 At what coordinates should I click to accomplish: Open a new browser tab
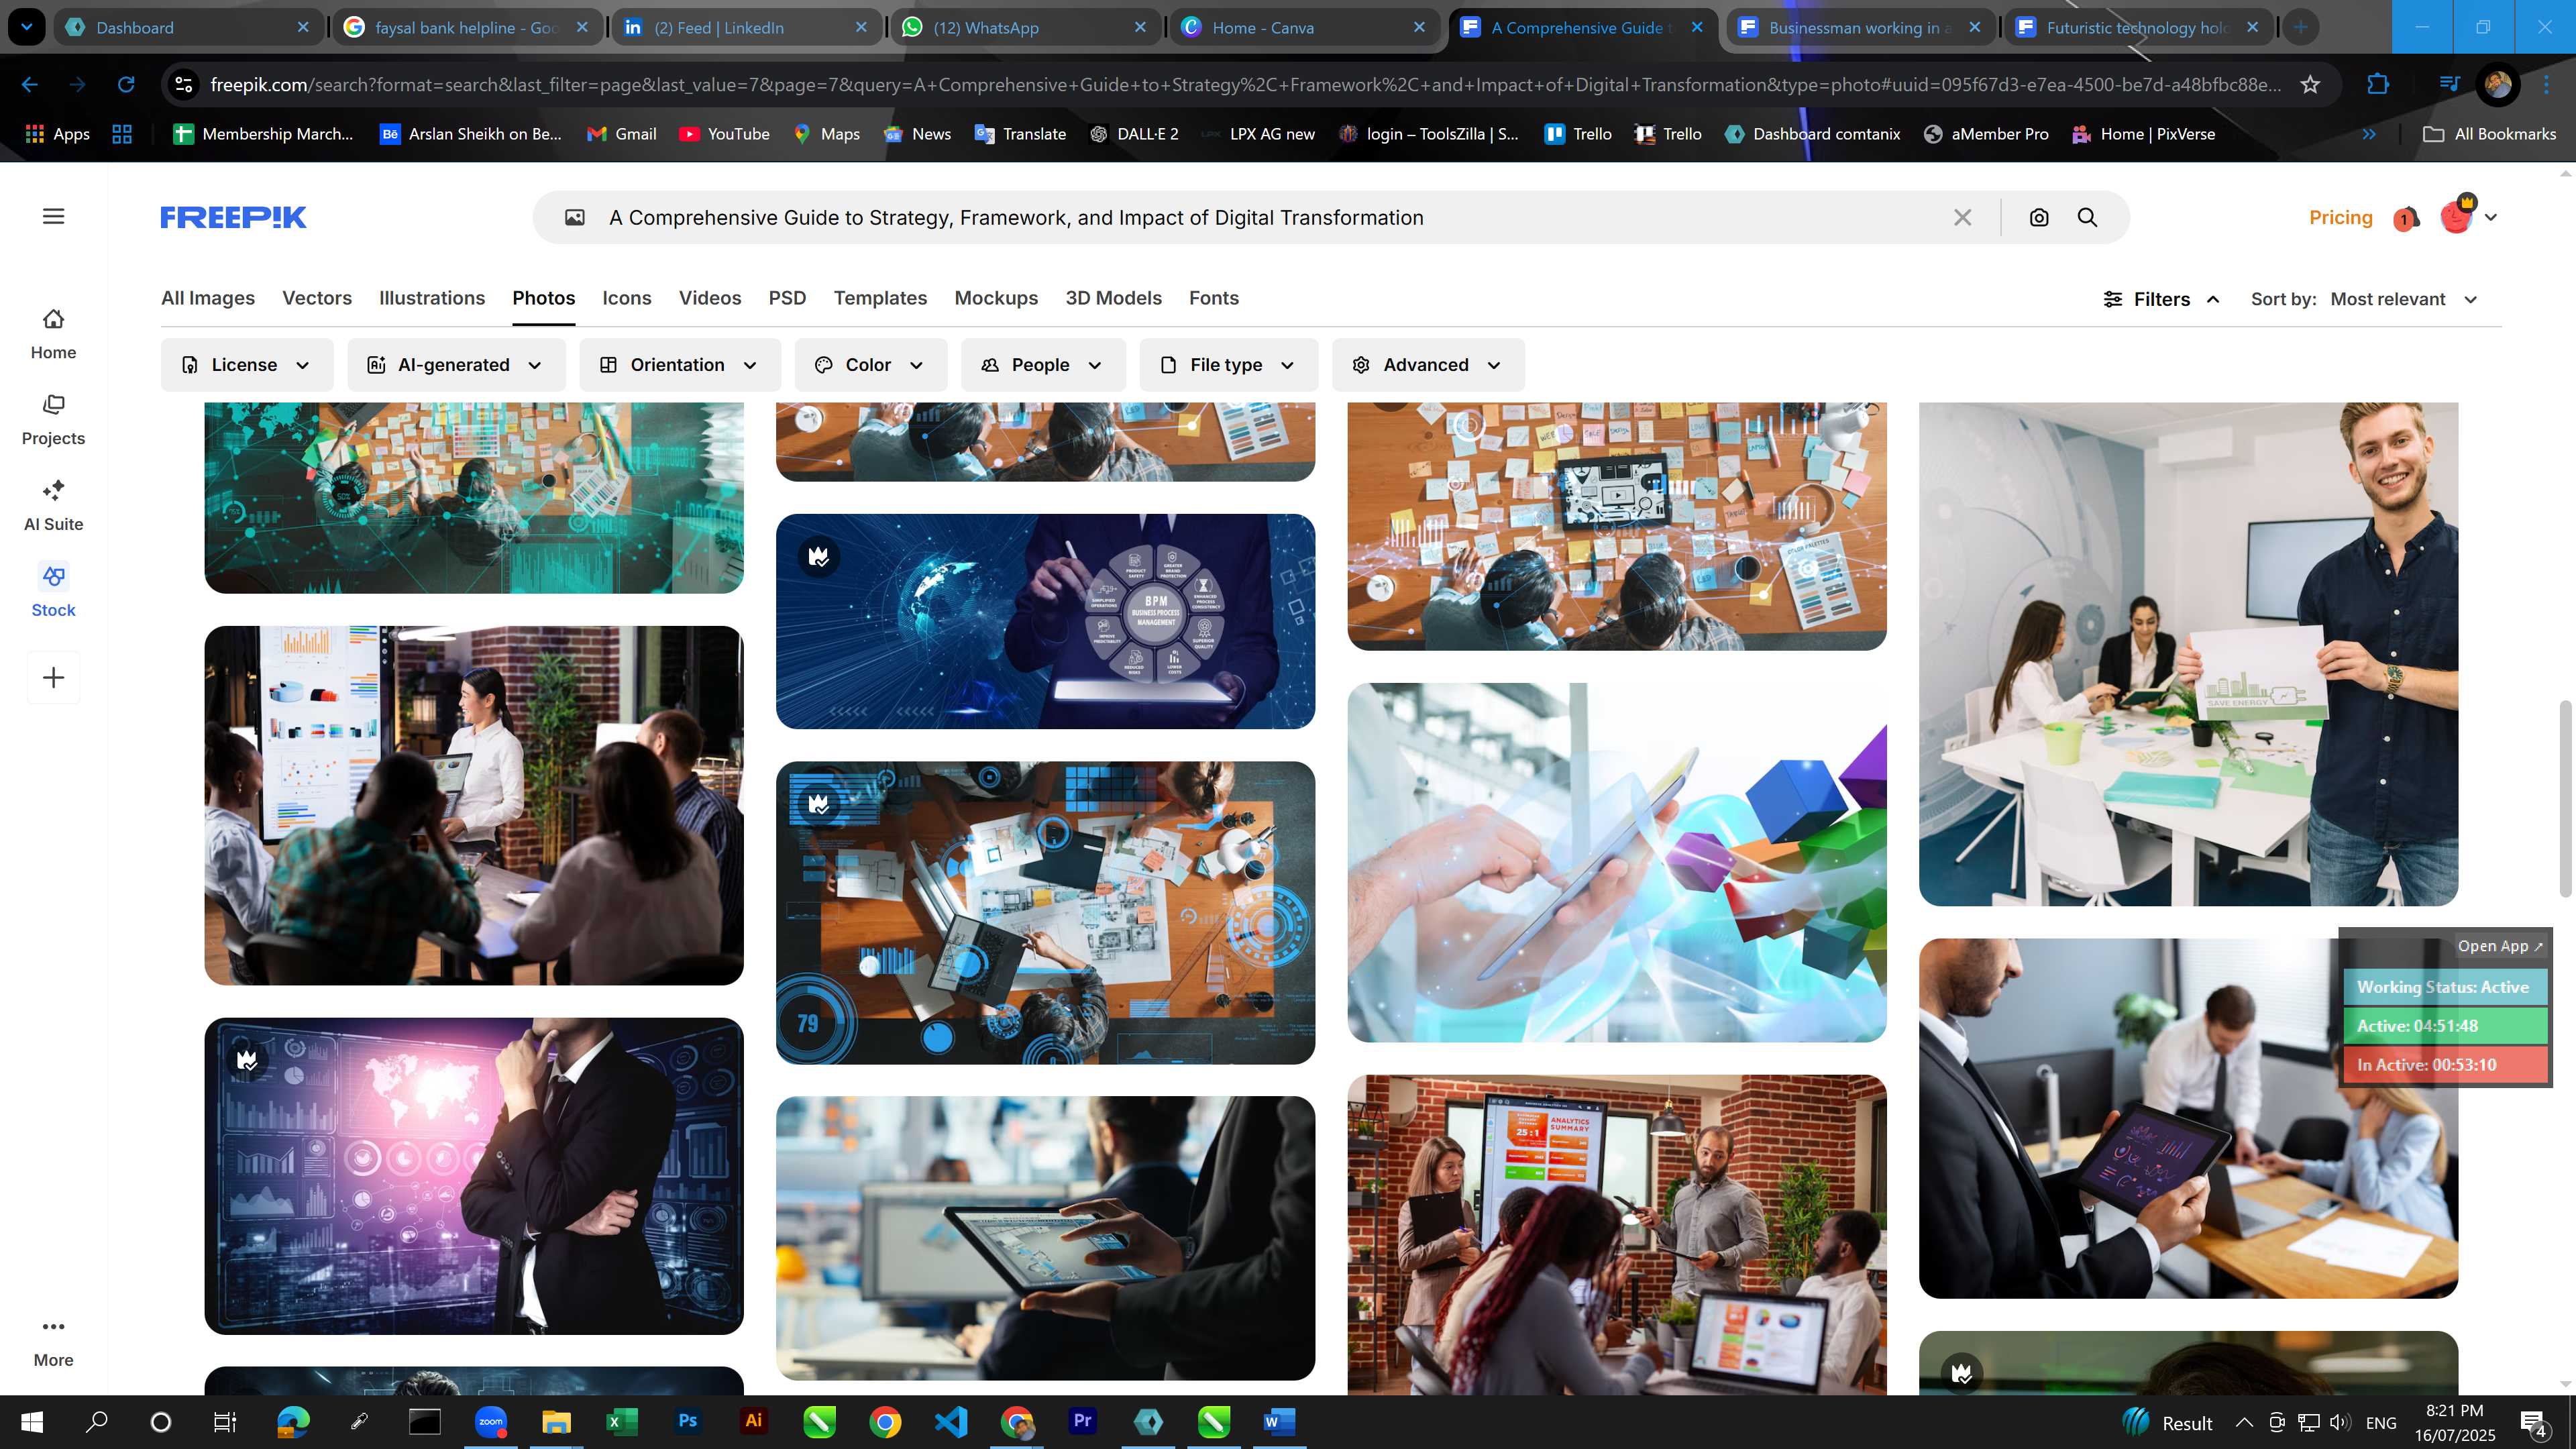[x=2301, y=27]
